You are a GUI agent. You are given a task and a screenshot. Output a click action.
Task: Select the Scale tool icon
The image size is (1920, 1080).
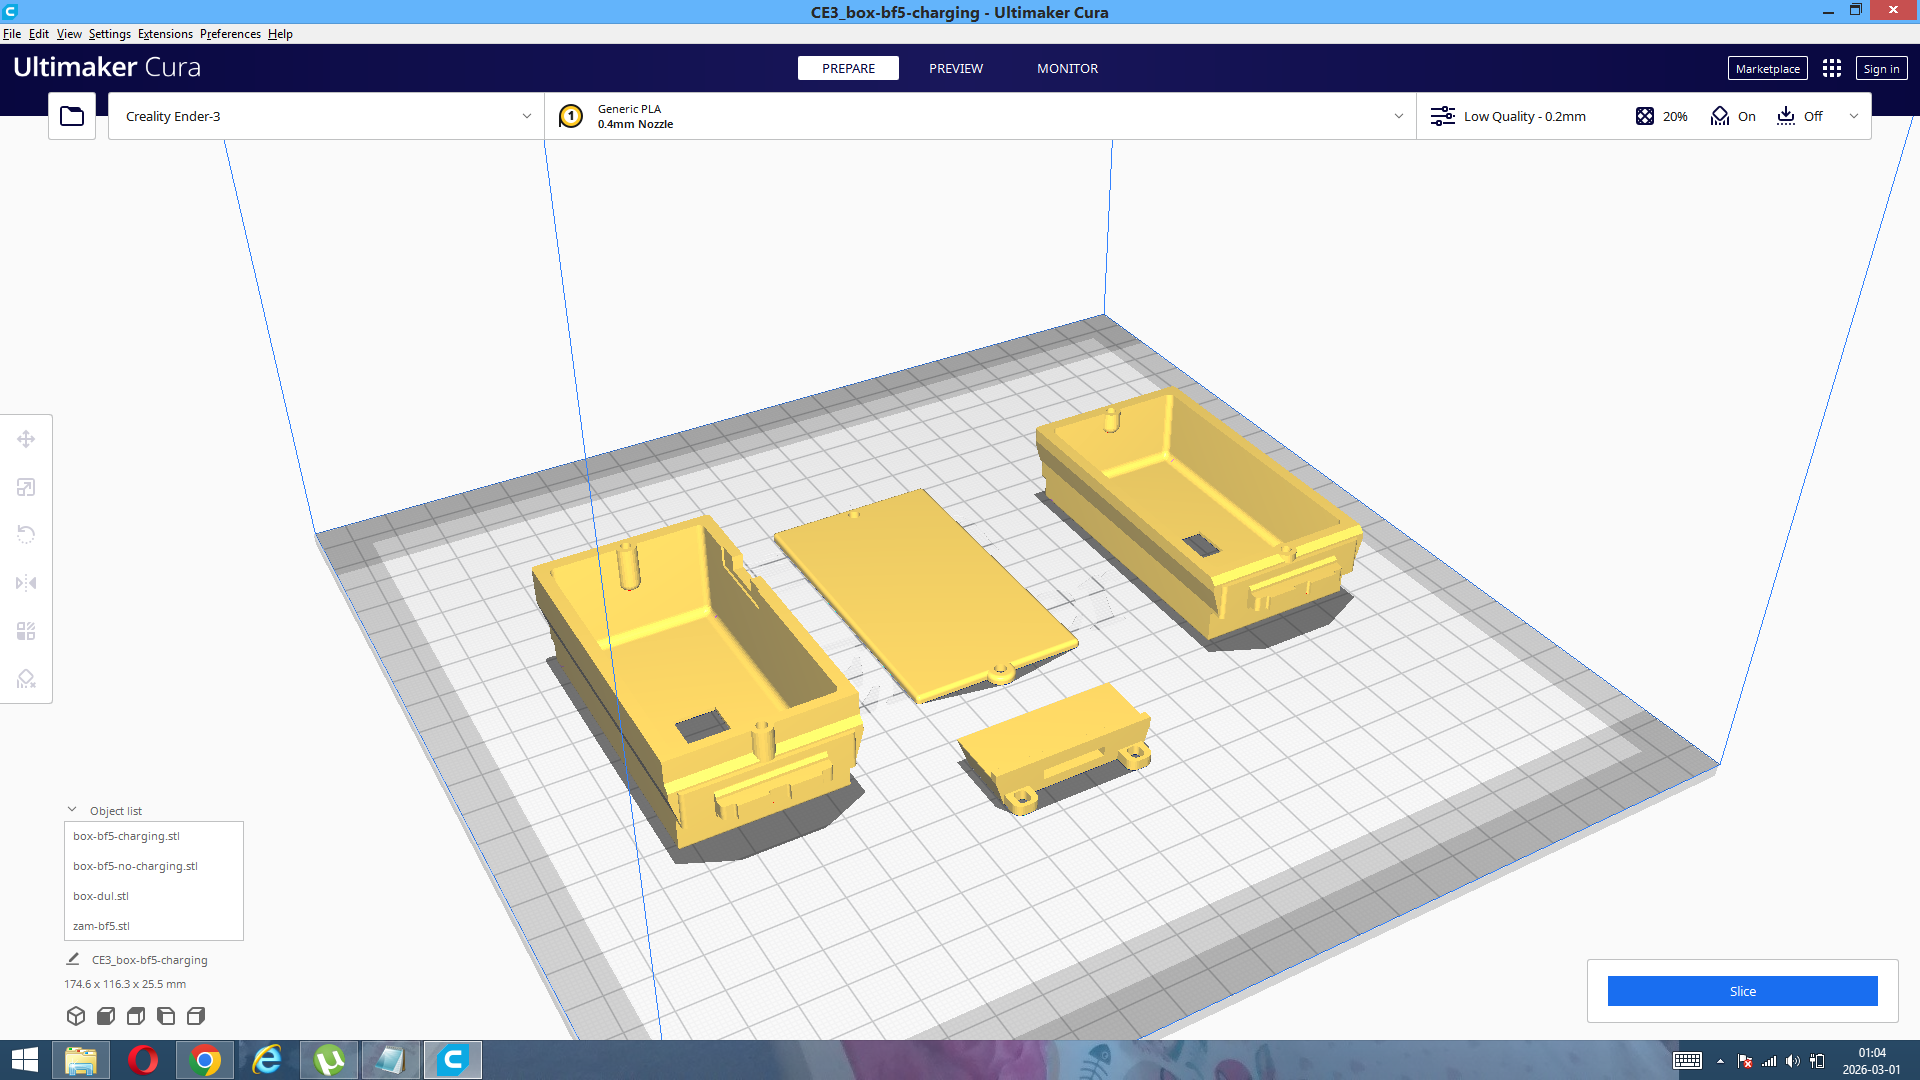coord(26,487)
